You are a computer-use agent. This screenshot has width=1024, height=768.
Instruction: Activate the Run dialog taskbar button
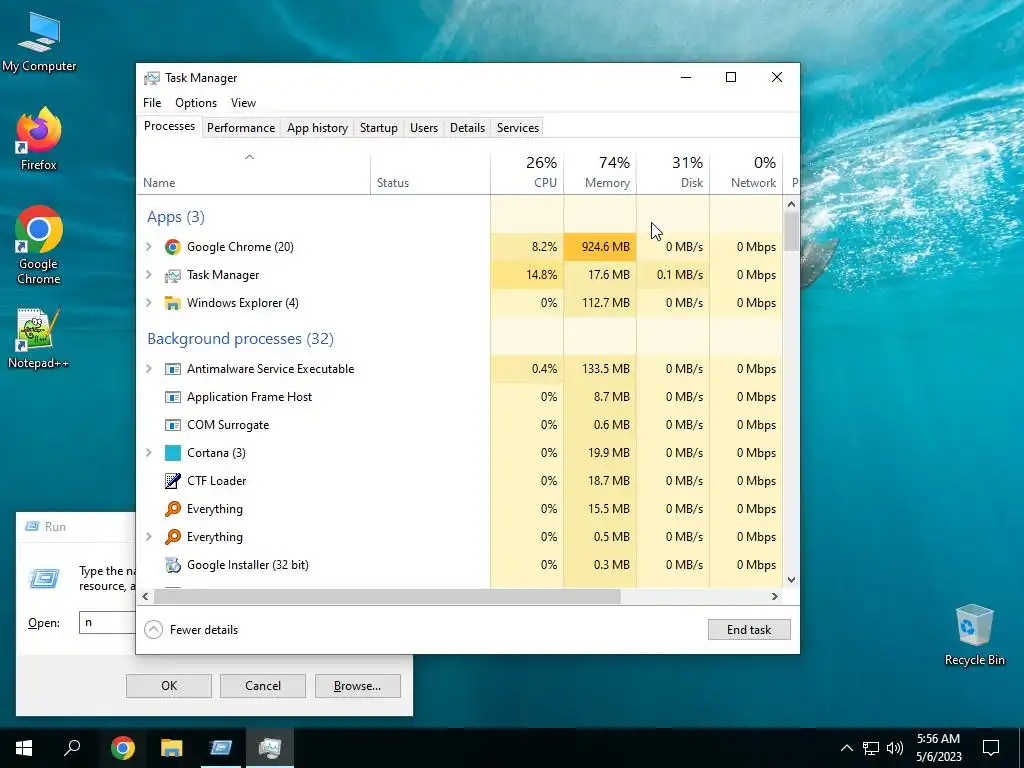[x=221, y=748]
